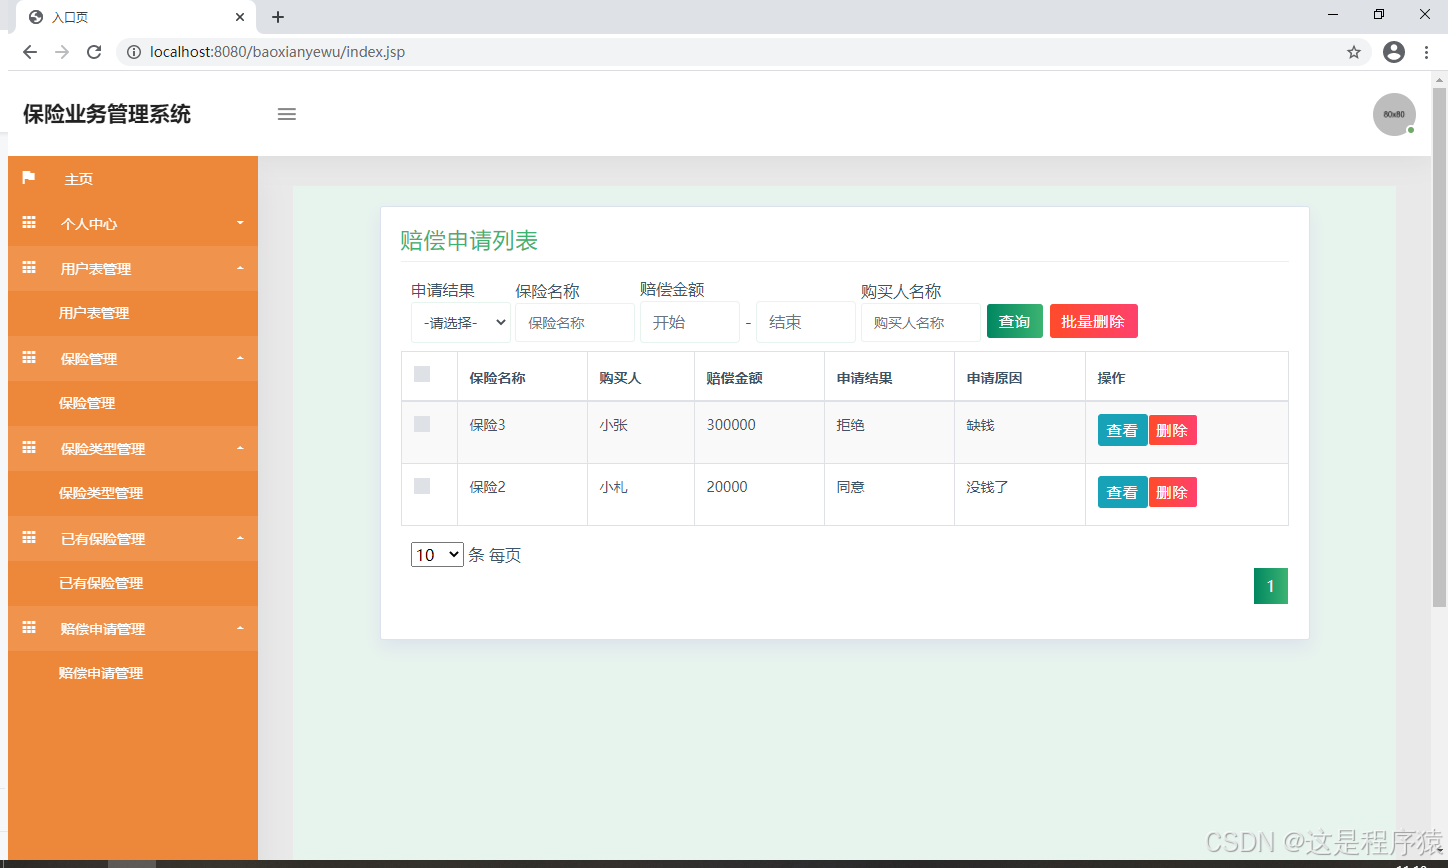The width and height of the screenshot is (1448, 868).
Task: Click the hamburger menu icon to collapse sidebar
Action: pos(287,114)
